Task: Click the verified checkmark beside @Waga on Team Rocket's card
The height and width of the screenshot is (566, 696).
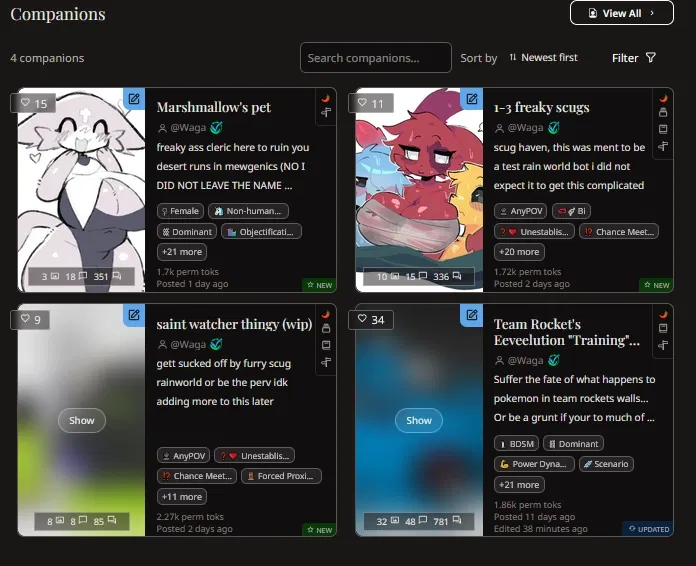Action: 554,360
